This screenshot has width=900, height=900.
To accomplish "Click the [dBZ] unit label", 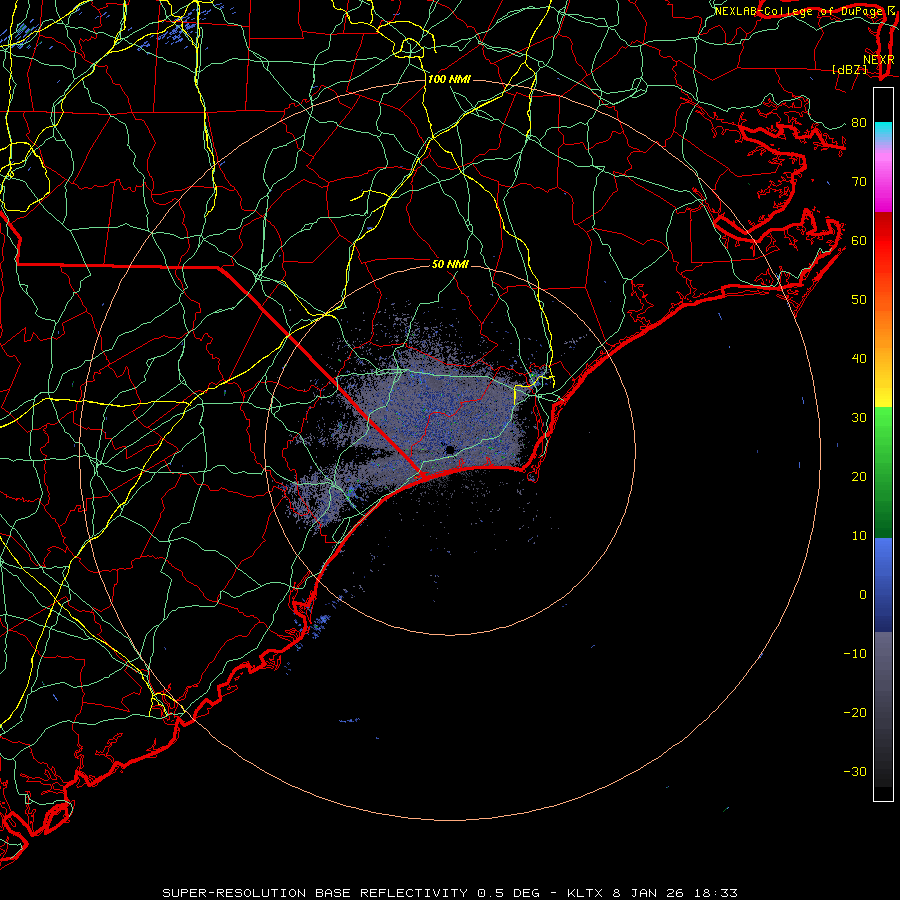I will tap(849, 70).
